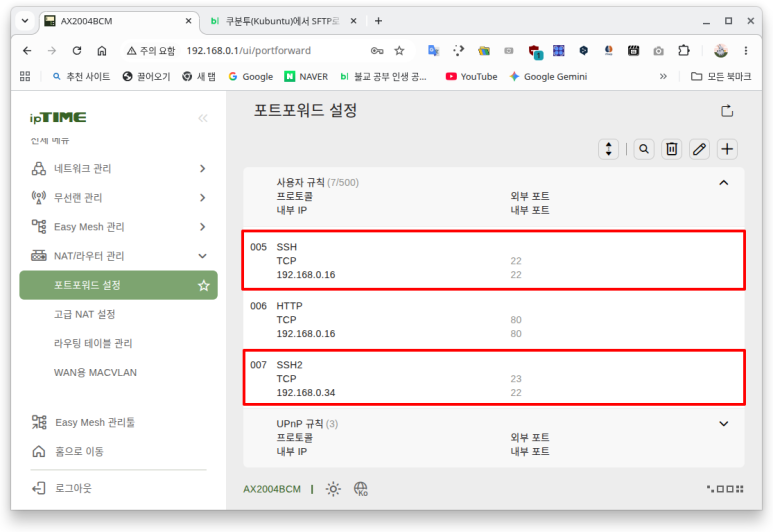
Task: Click the export icon beside page title
Action: point(727,110)
